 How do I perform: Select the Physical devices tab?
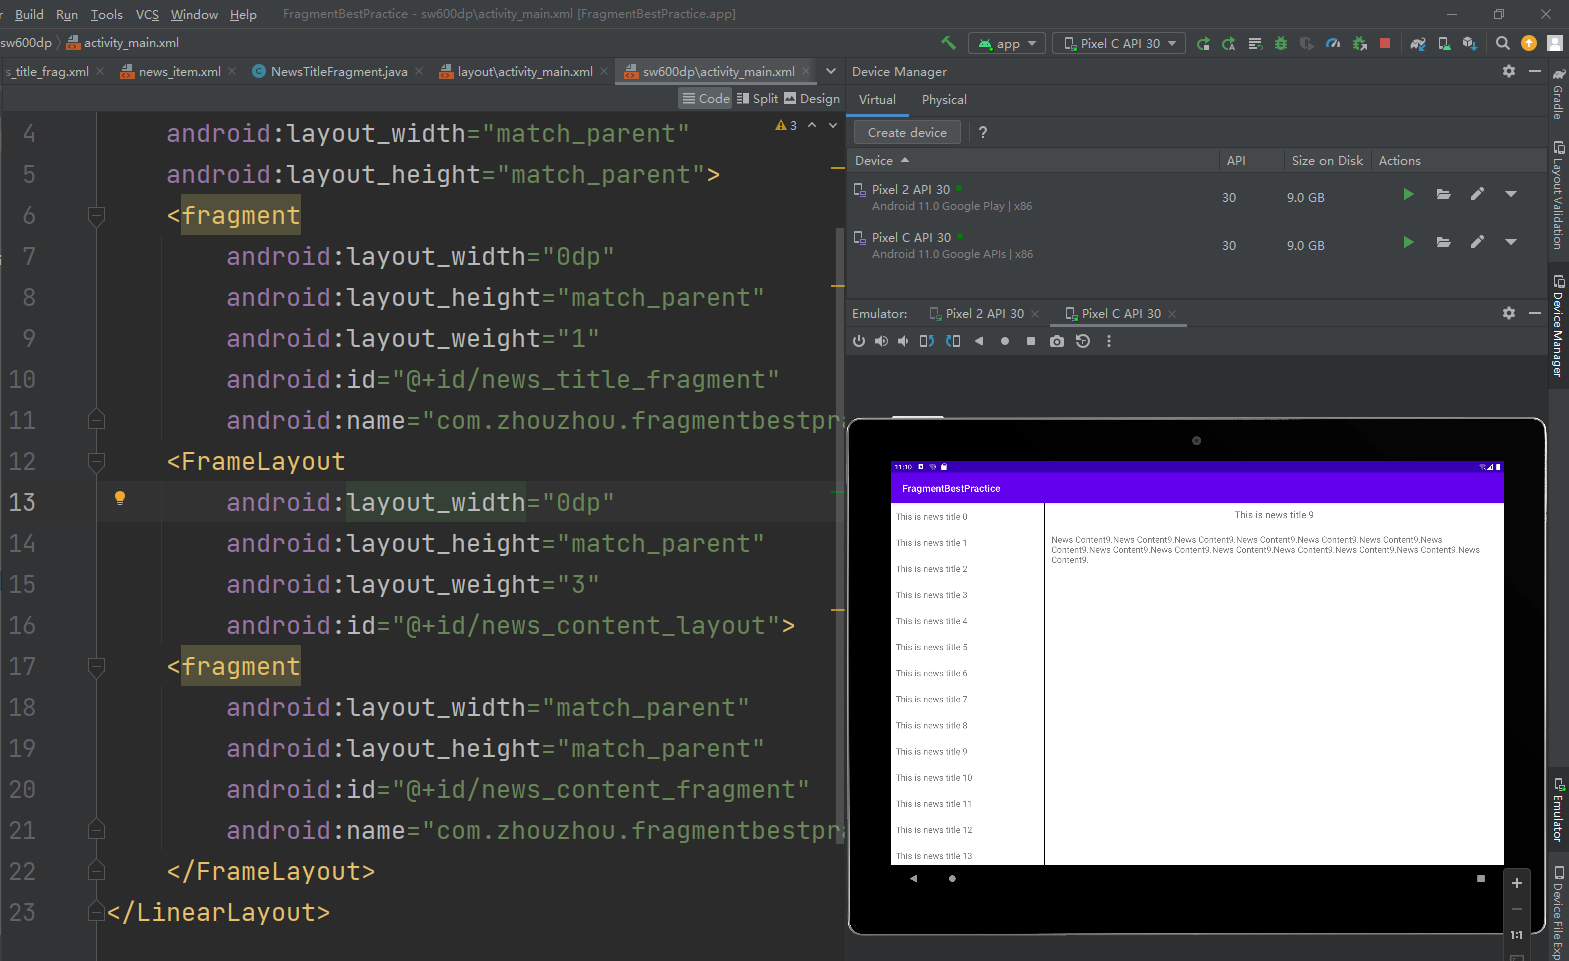(x=944, y=100)
